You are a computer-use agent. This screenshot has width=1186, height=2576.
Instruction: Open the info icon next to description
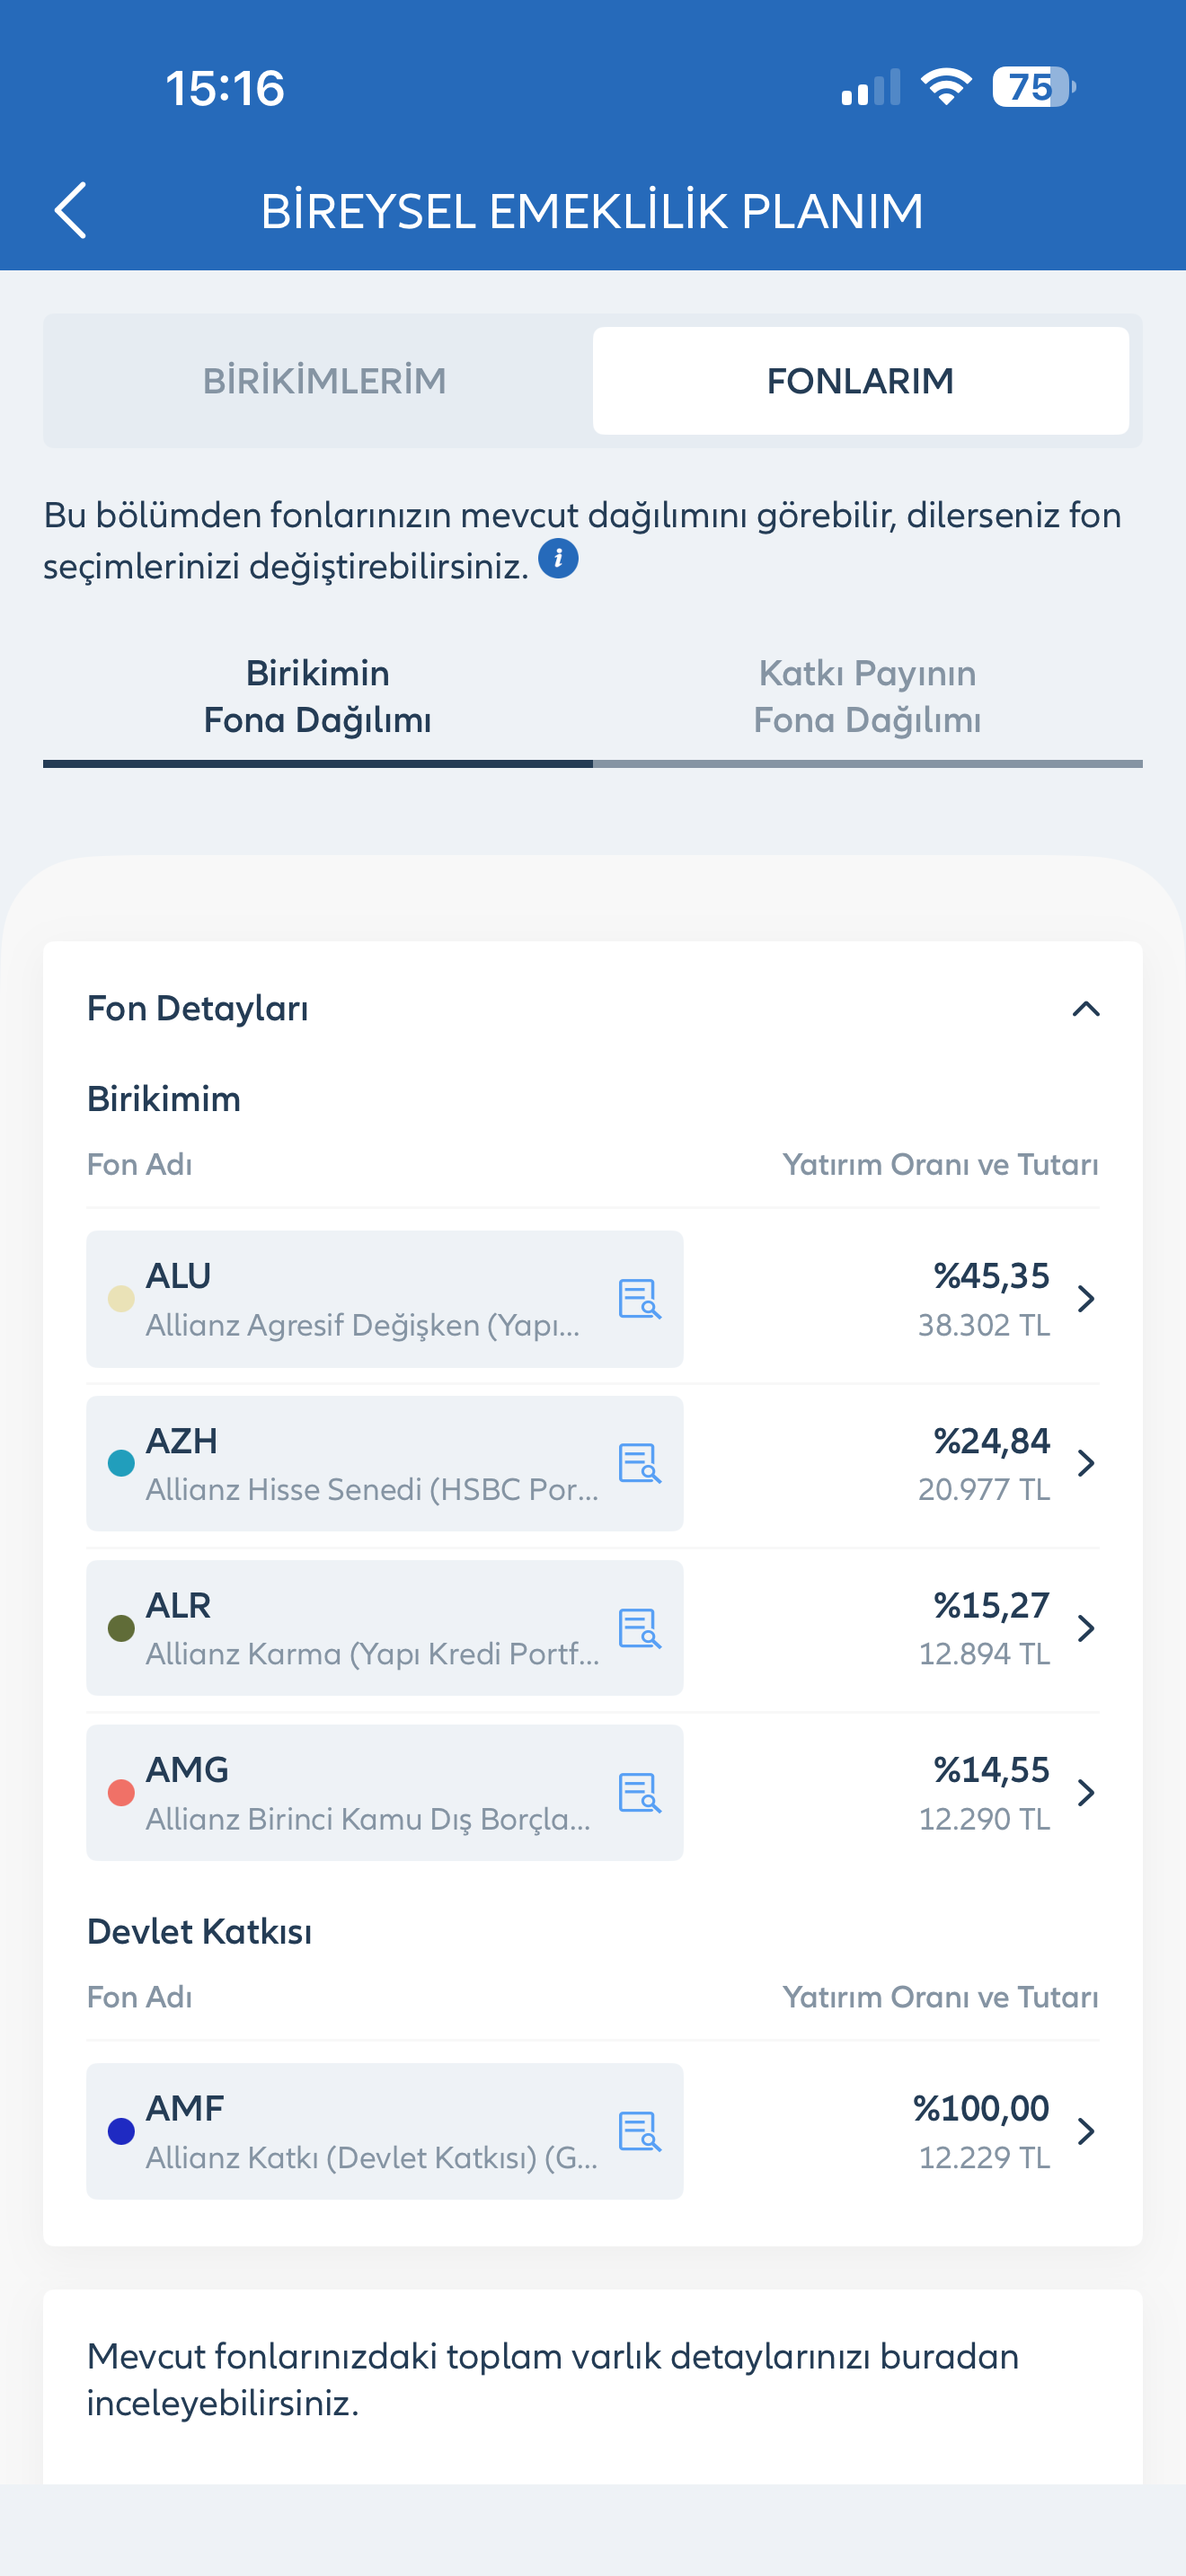558,558
